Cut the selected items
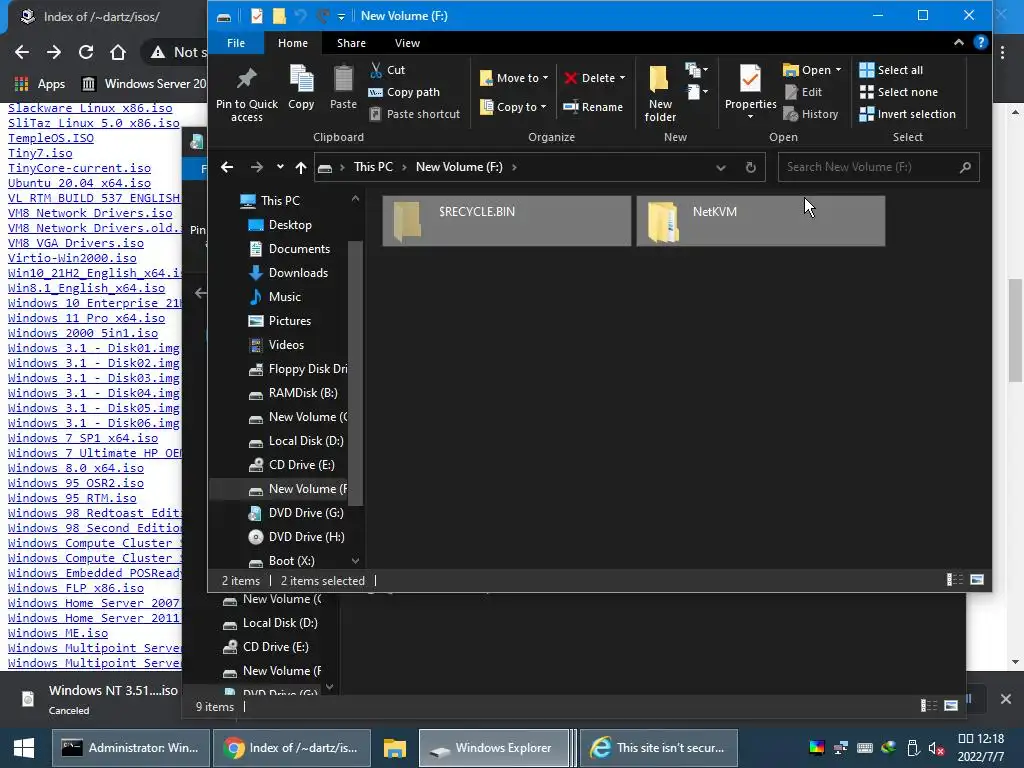Screen dimensions: 1024x768 coord(387,70)
